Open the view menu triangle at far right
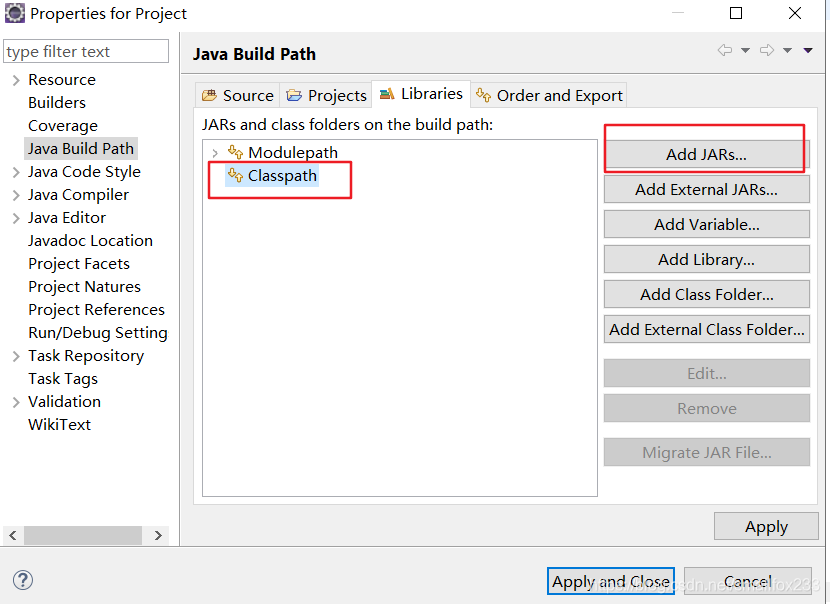 click(x=808, y=50)
